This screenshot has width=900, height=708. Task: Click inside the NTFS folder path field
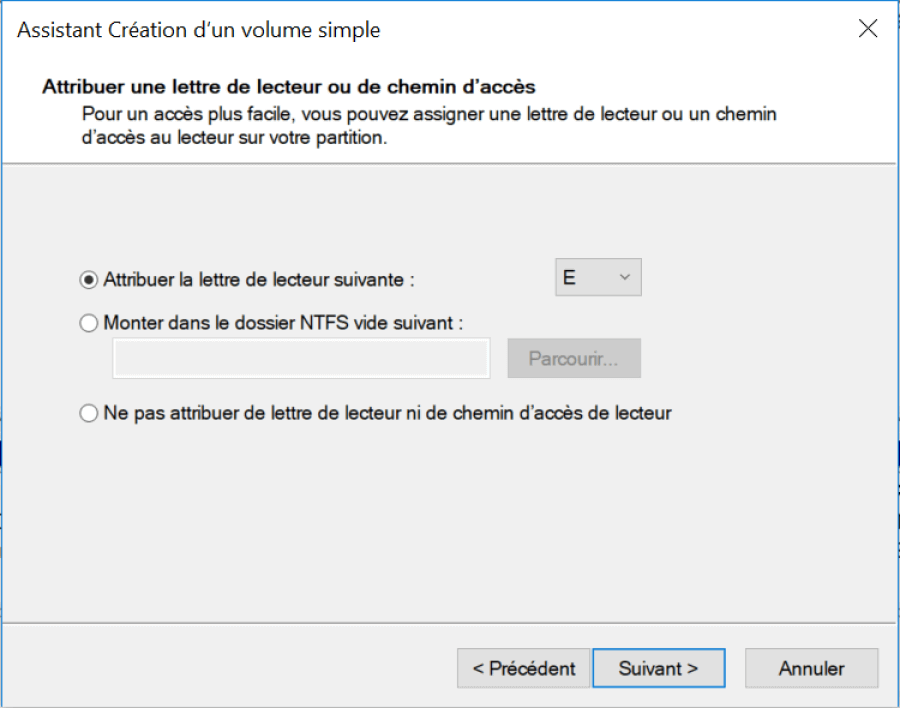point(300,358)
